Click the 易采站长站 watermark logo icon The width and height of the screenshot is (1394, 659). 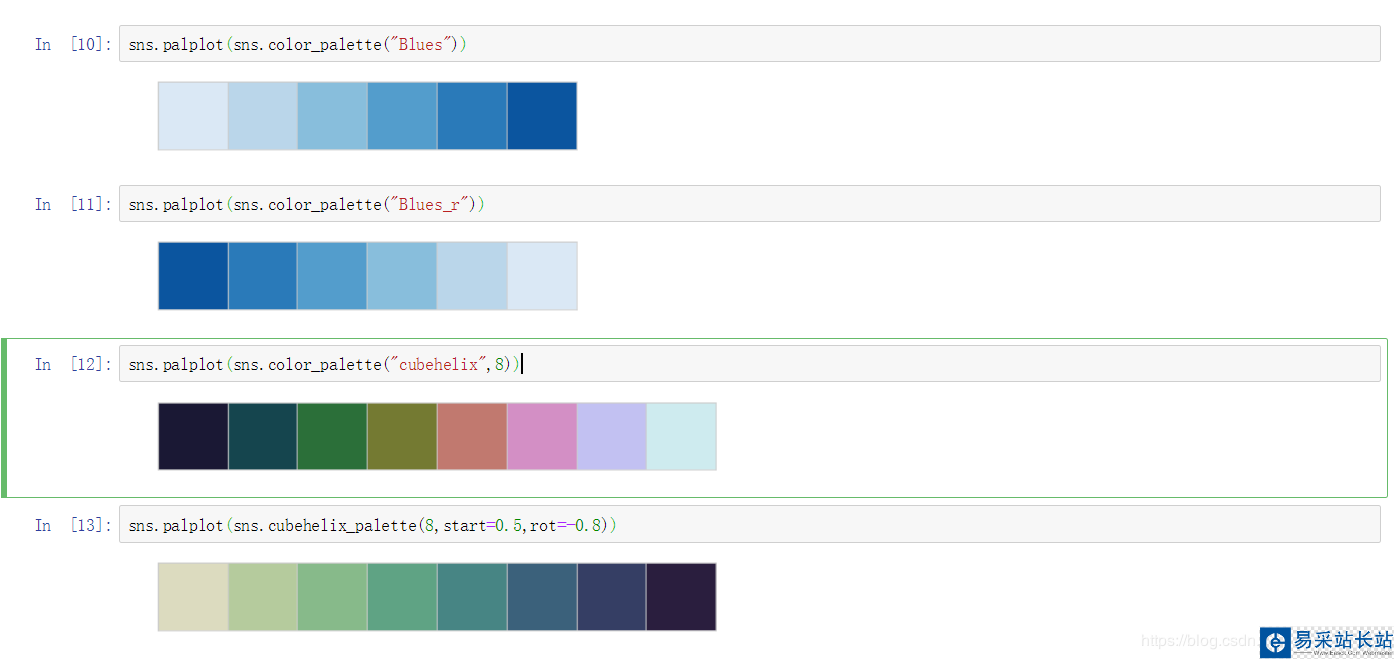coord(1275,642)
